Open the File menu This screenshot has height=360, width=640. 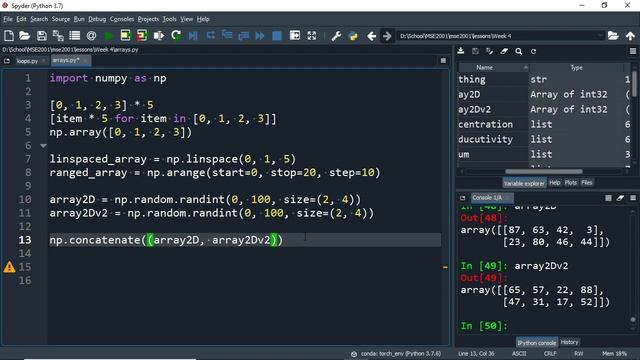(8, 19)
